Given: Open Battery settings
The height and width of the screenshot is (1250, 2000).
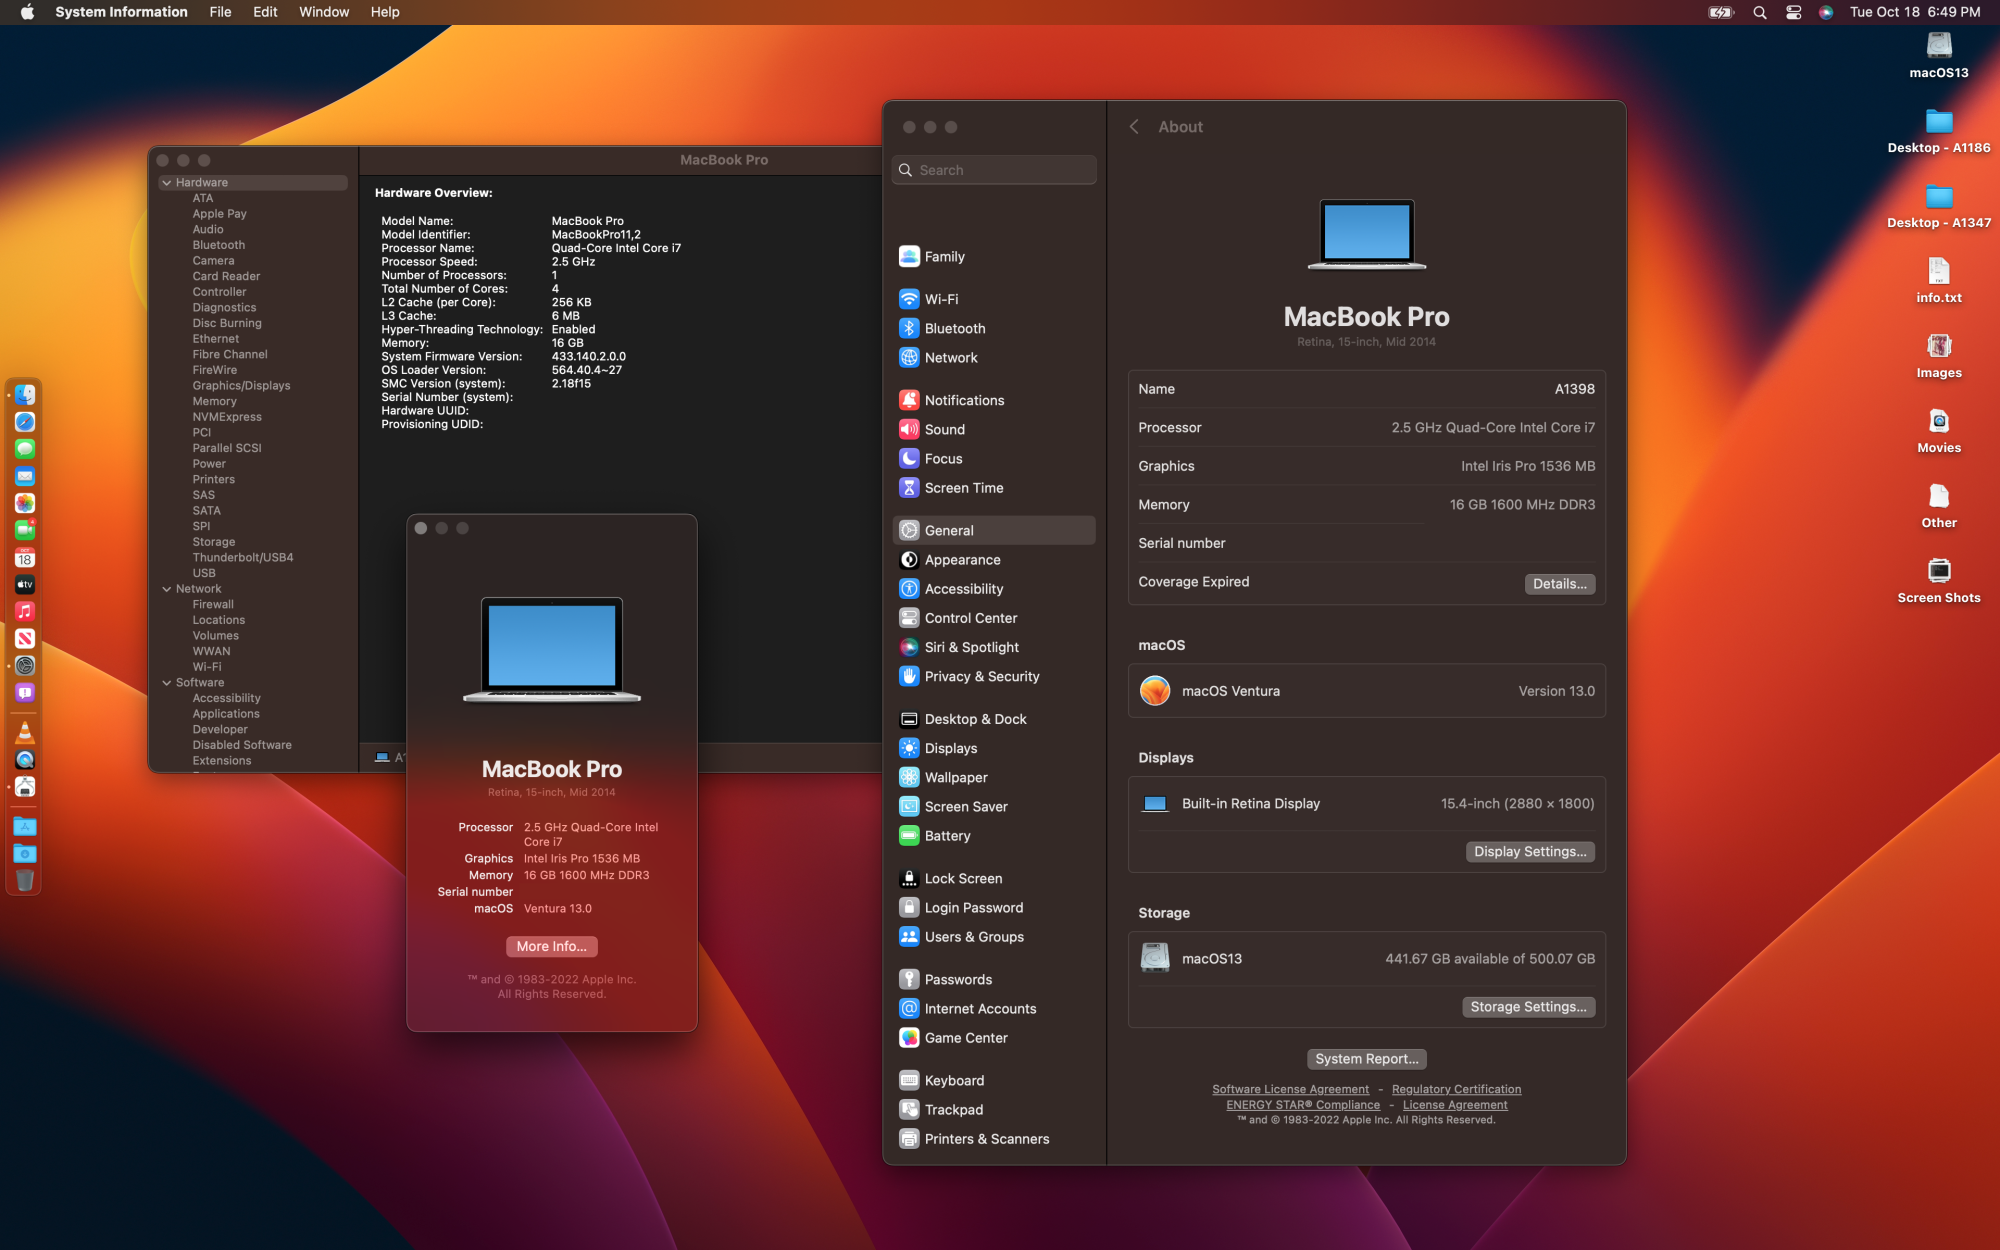Looking at the screenshot, I should [x=947, y=836].
